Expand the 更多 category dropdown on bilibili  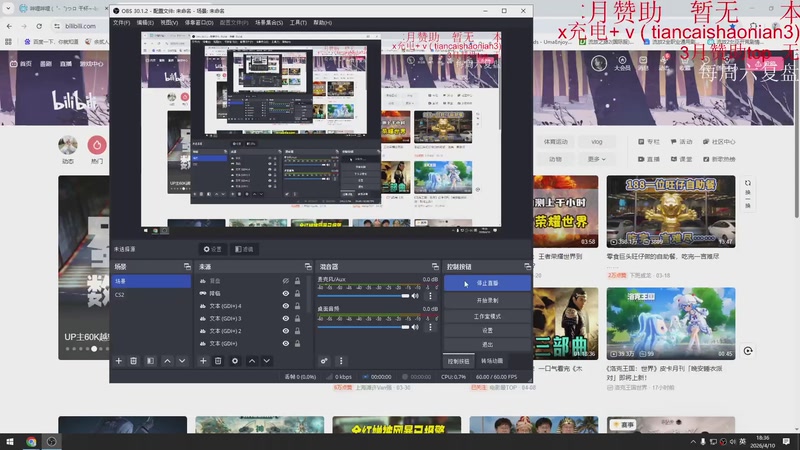(596, 159)
